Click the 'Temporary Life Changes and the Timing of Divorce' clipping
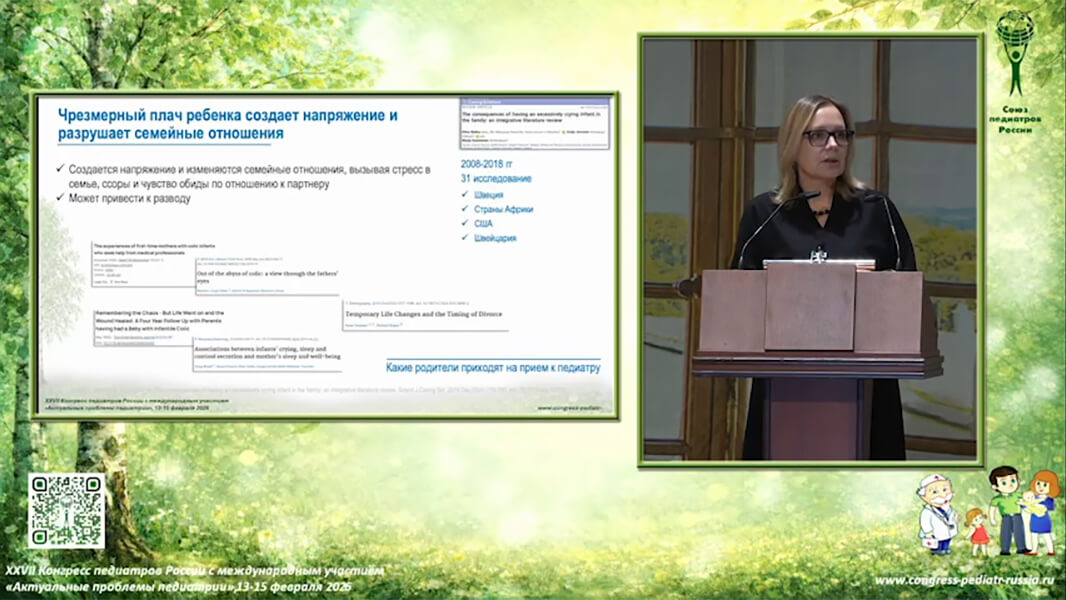The image size is (1066, 600). 424,315
